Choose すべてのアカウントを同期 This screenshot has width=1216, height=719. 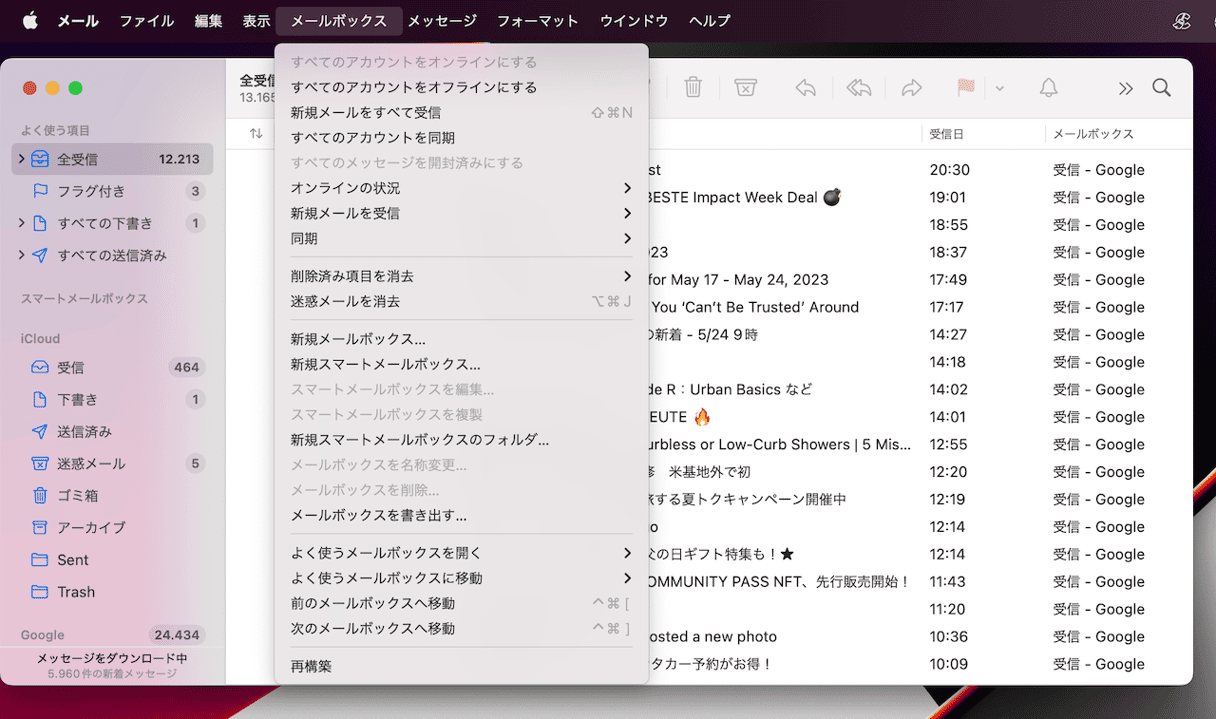click(461, 137)
